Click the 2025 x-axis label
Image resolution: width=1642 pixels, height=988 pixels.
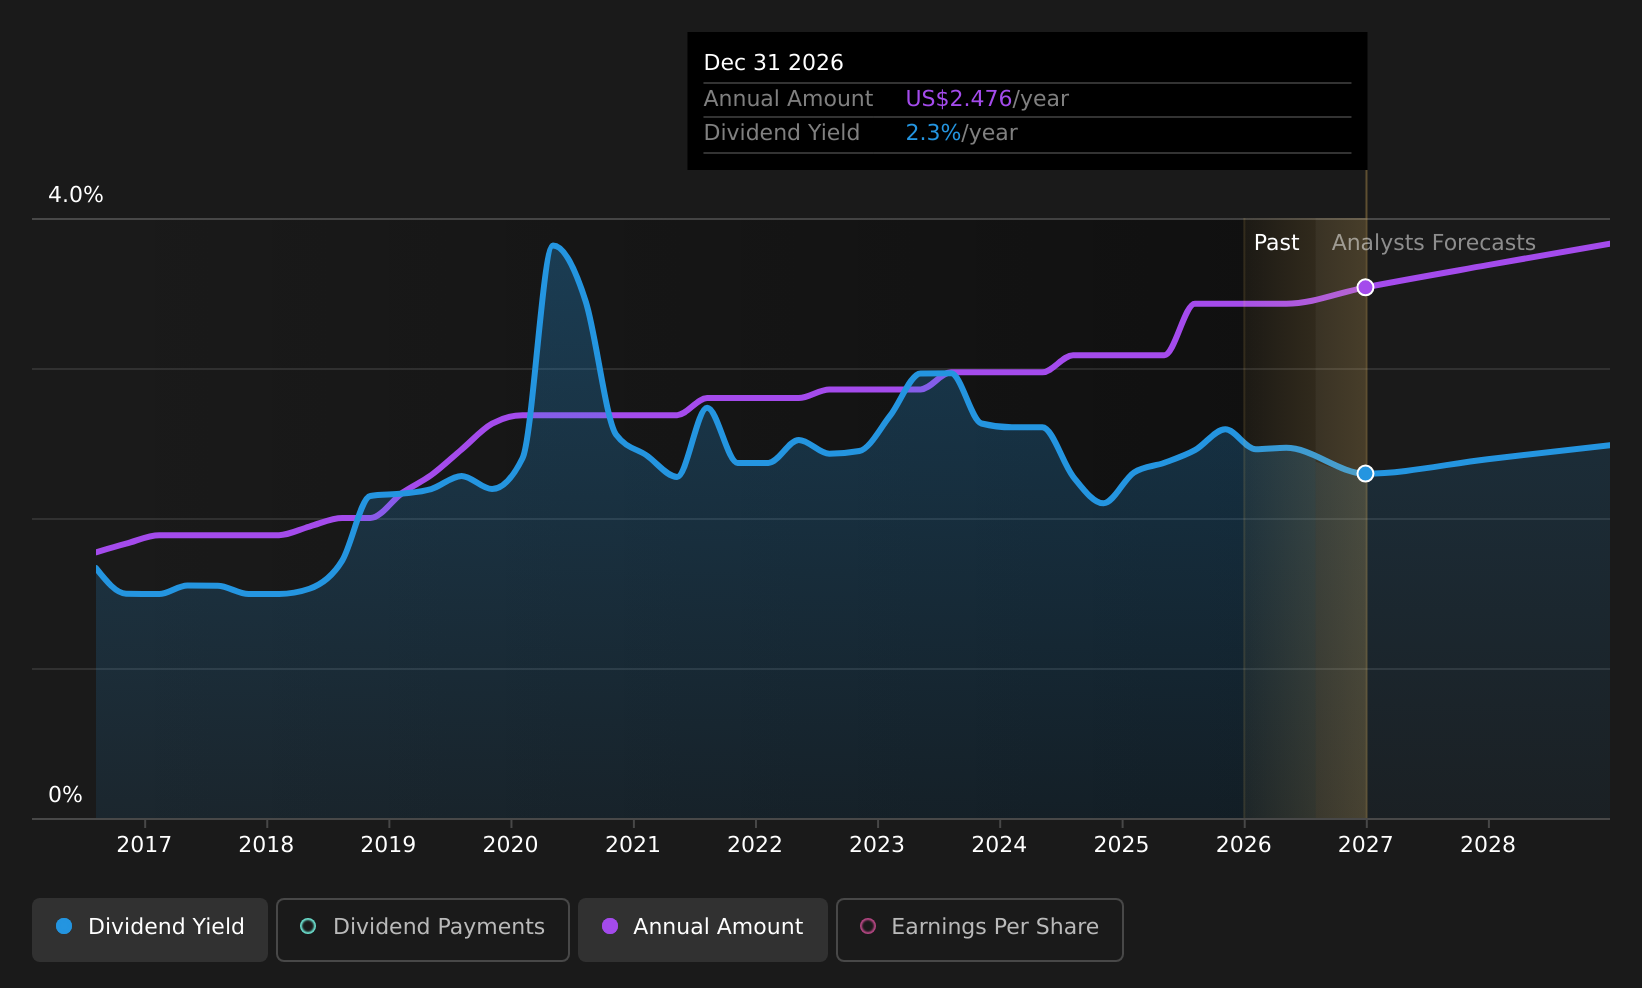pyautogui.click(x=1121, y=845)
